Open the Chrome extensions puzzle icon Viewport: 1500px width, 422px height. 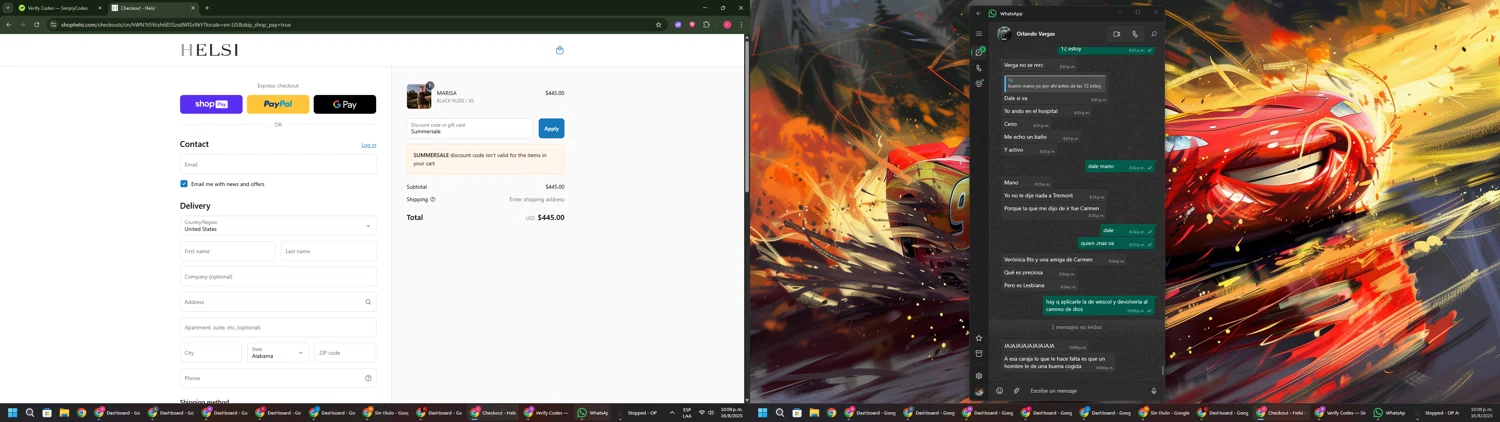(706, 24)
